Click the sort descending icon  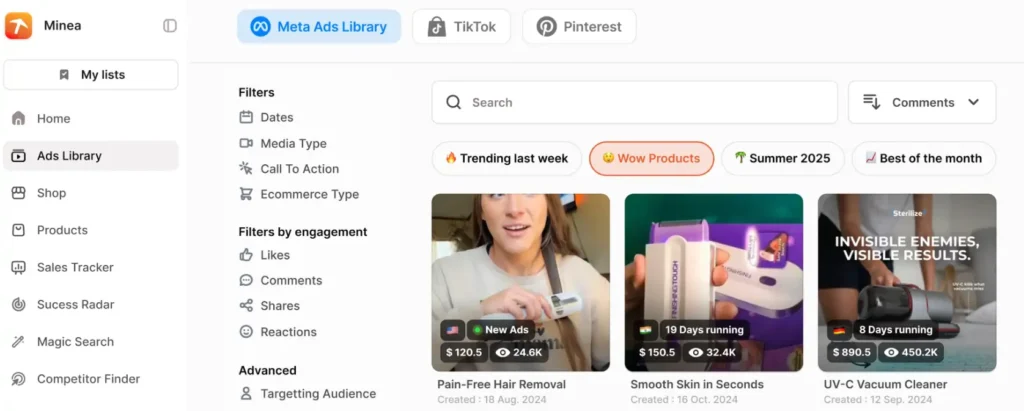[x=871, y=102]
